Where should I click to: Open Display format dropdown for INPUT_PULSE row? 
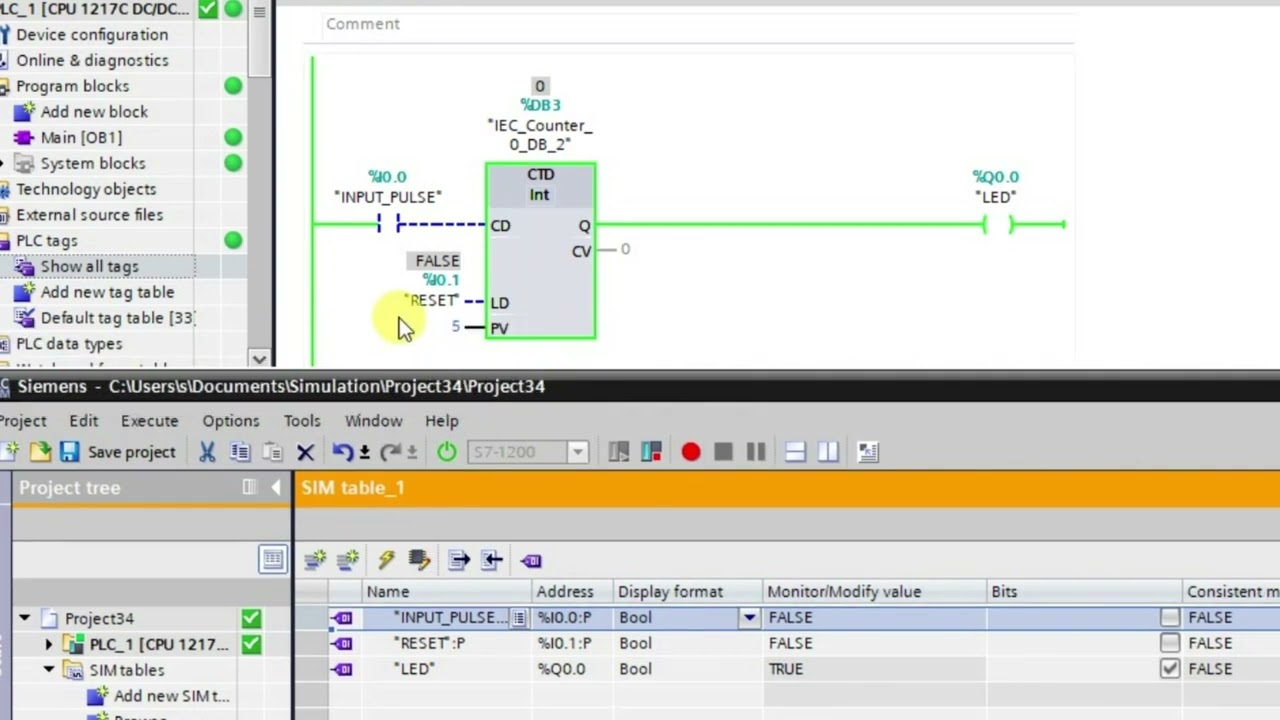click(x=748, y=618)
